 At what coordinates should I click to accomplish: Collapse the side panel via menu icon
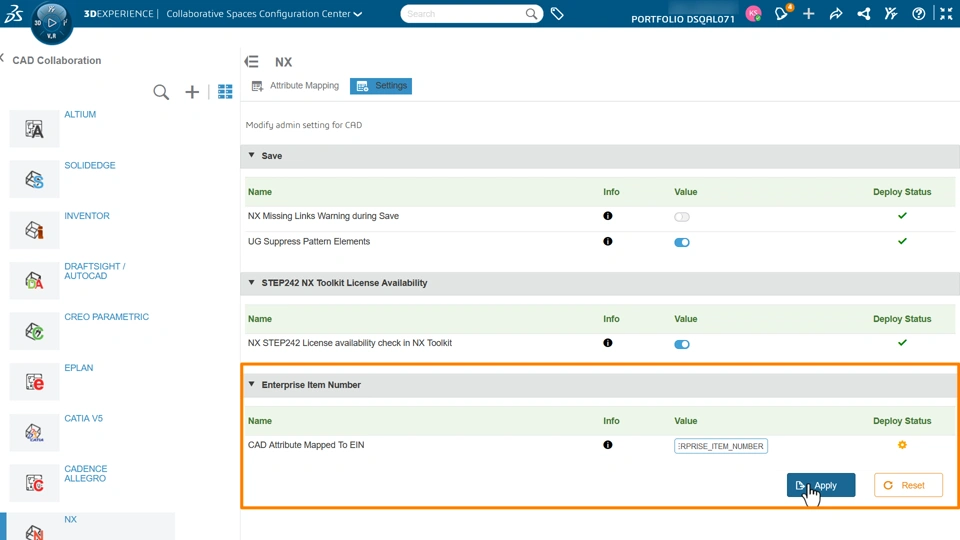(x=252, y=61)
